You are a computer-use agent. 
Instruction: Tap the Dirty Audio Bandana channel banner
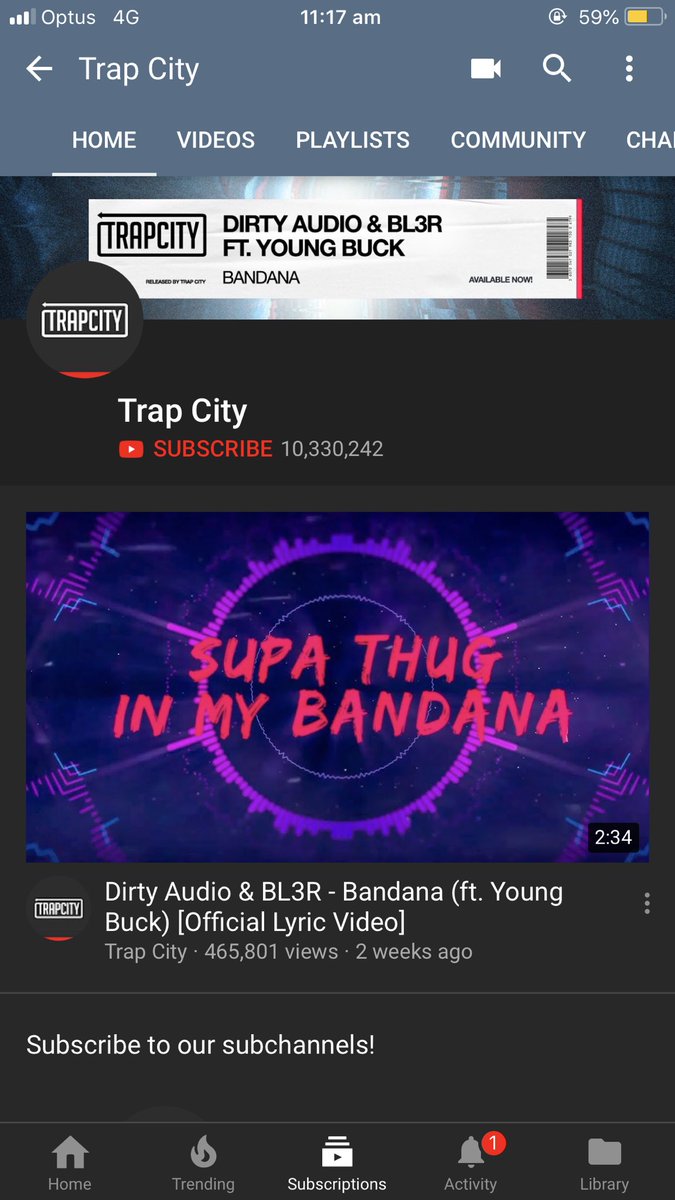tap(337, 248)
